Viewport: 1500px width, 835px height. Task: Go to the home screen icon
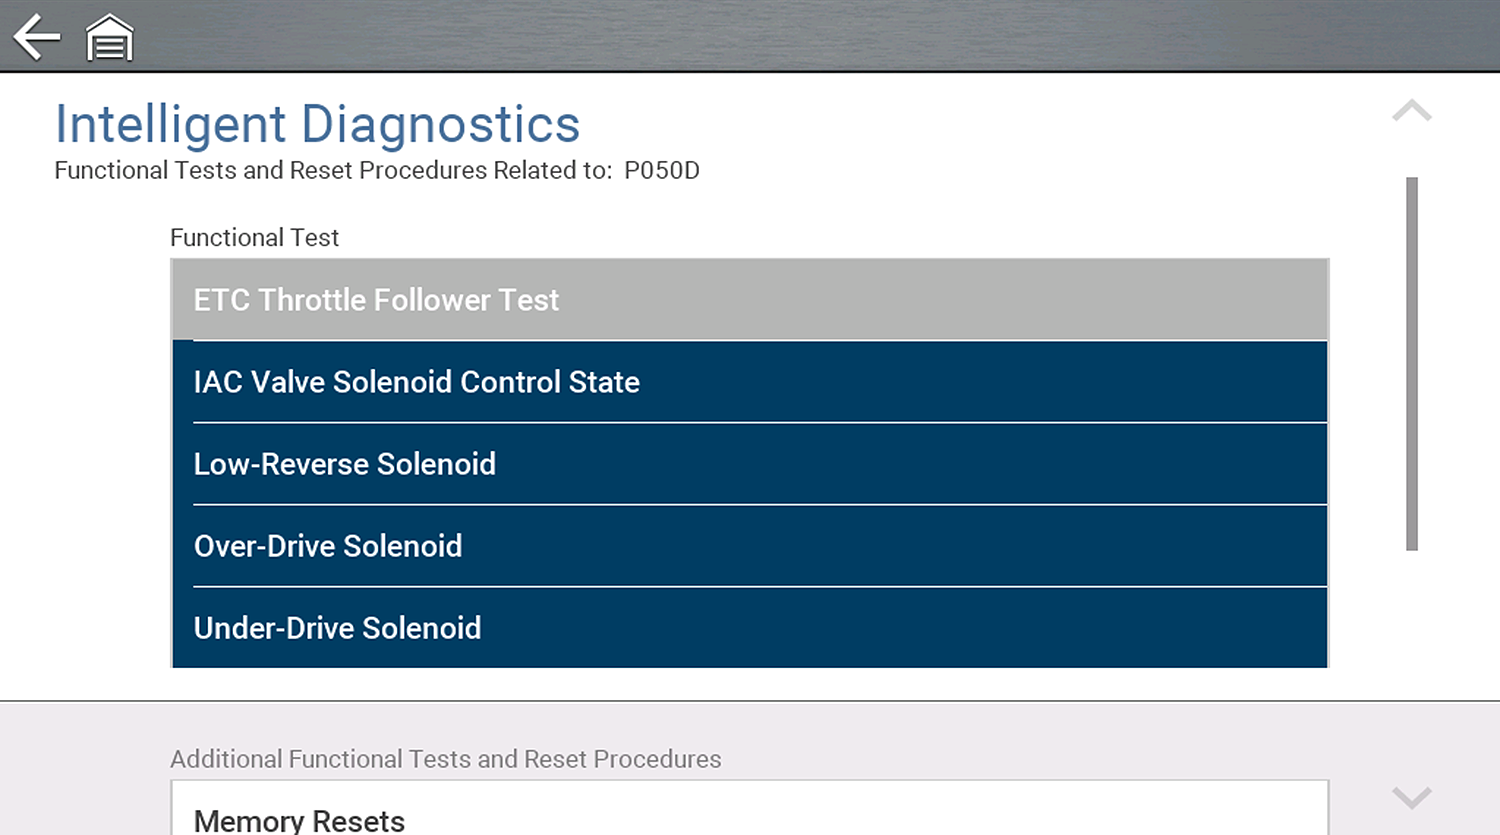(110, 39)
